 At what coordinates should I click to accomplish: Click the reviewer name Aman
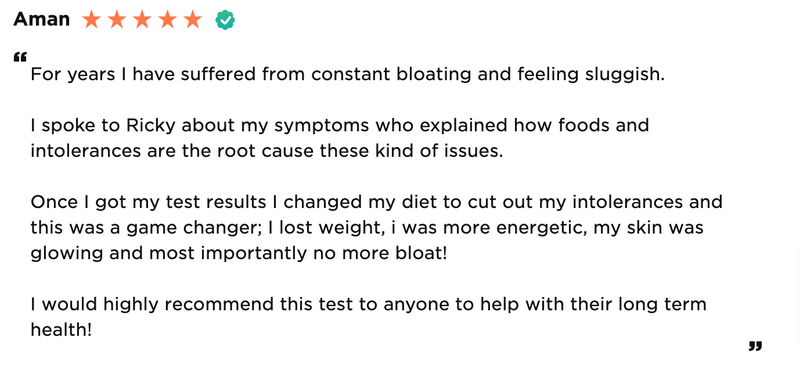pyautogui.click(x=42, y=19)
